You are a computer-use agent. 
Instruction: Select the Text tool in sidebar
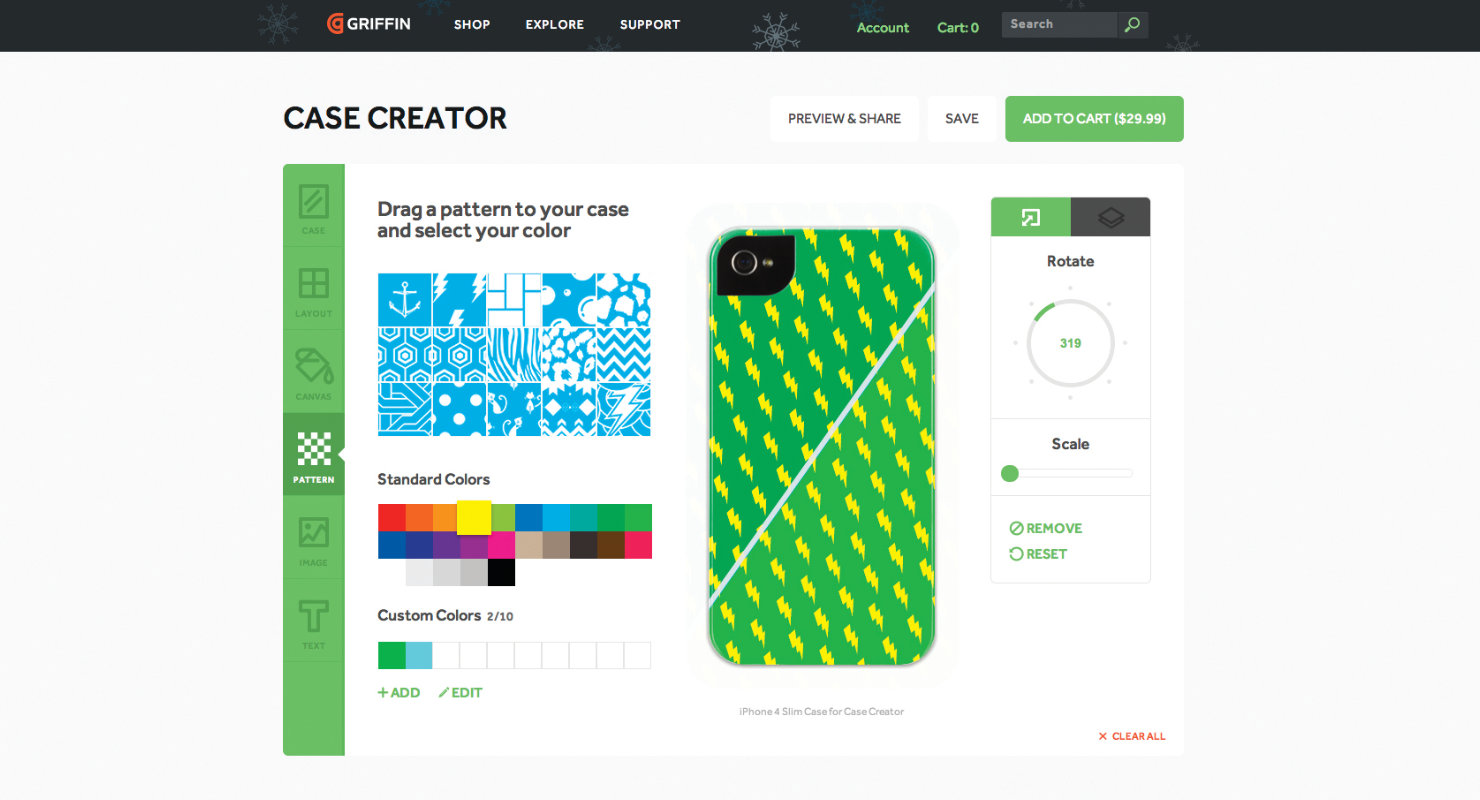coord(314,621)
